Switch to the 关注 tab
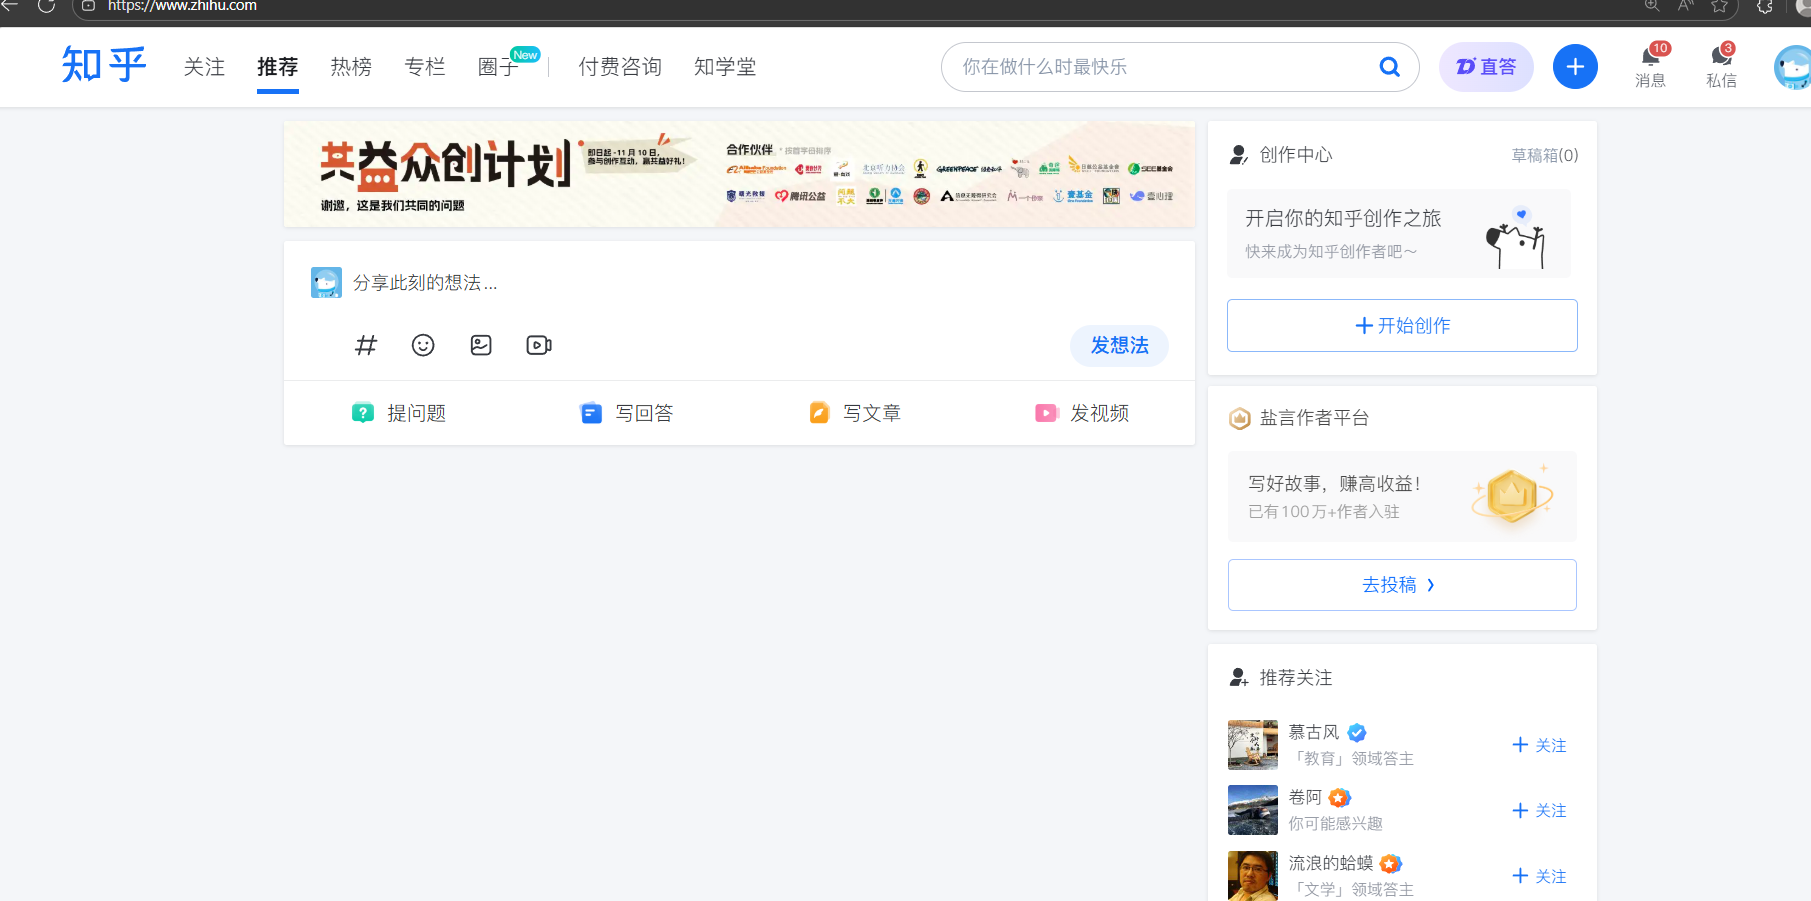 pos(204,67)
